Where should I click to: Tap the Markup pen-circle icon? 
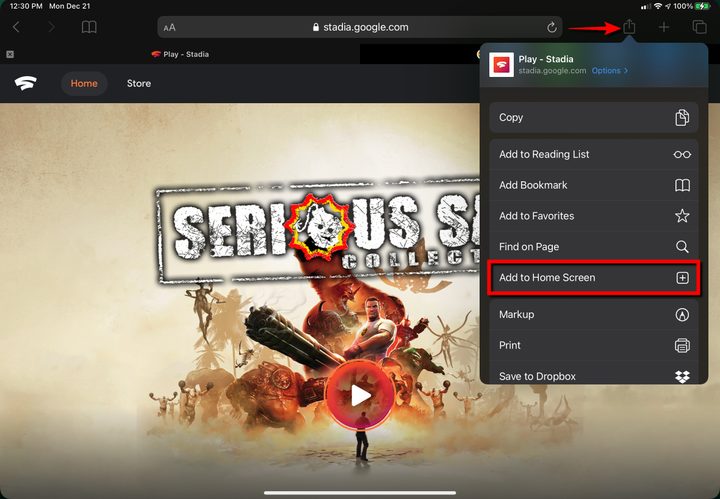pos(682,315)
